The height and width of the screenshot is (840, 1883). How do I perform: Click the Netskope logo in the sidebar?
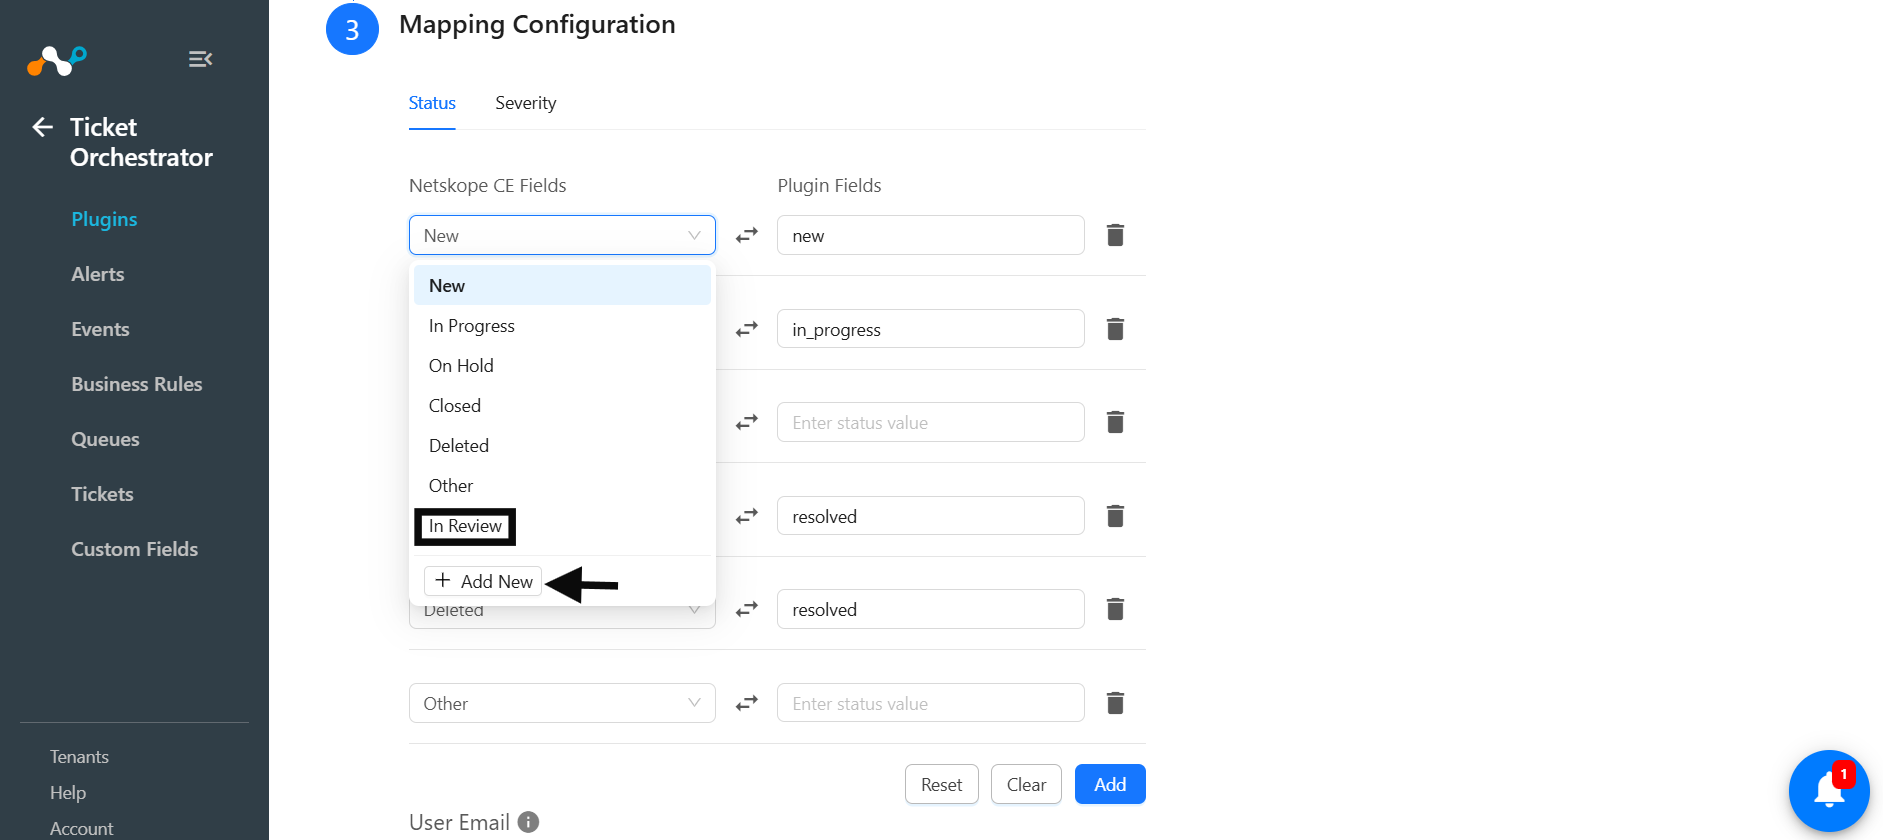[57, 61]
